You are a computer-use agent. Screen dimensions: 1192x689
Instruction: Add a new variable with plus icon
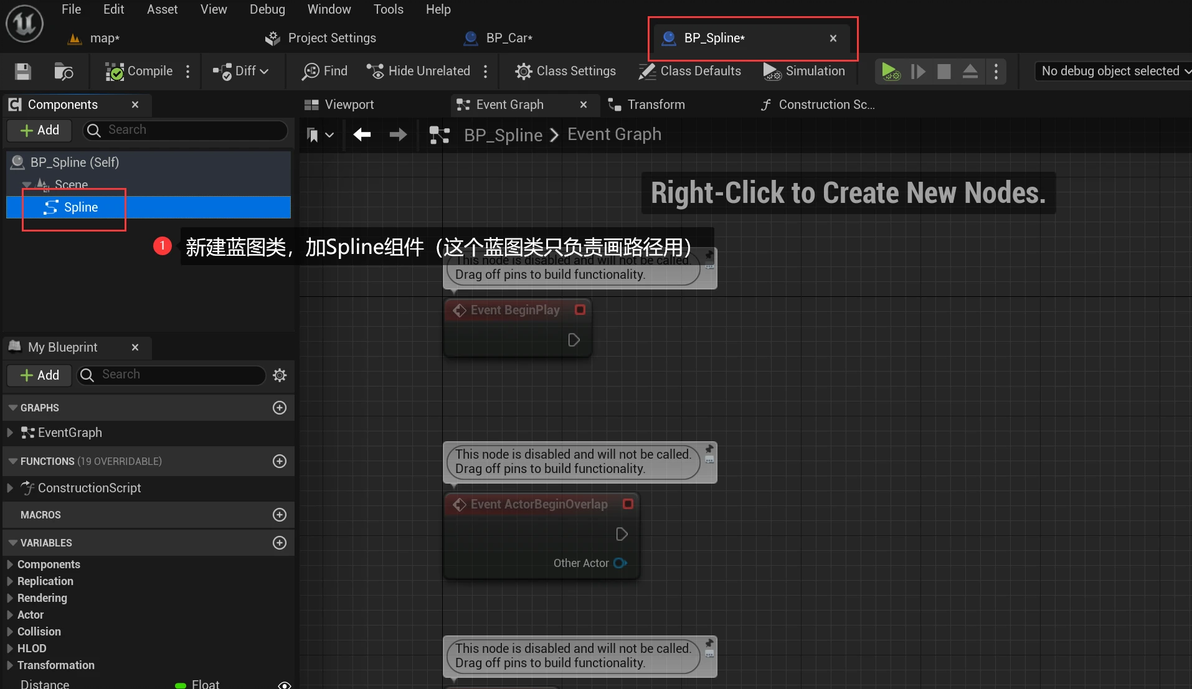coord(280,543)
